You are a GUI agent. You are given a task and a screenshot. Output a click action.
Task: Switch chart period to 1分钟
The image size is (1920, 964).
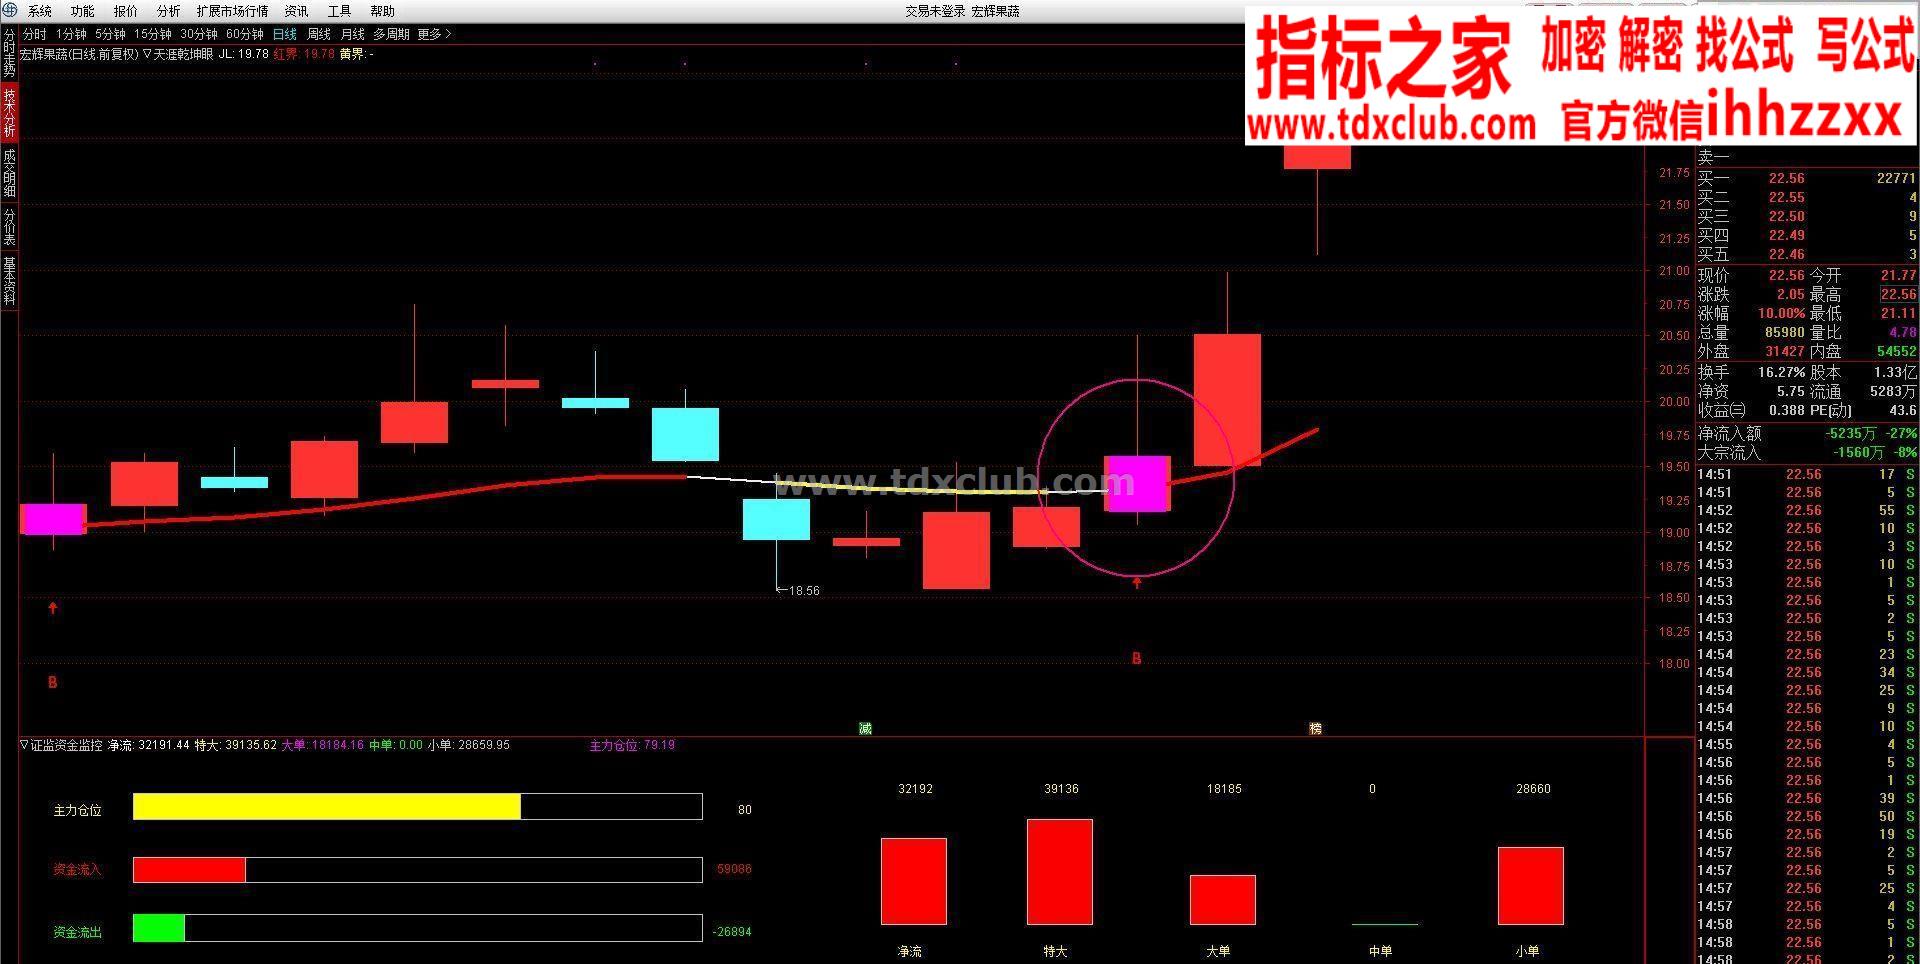(x=72, y=34)
